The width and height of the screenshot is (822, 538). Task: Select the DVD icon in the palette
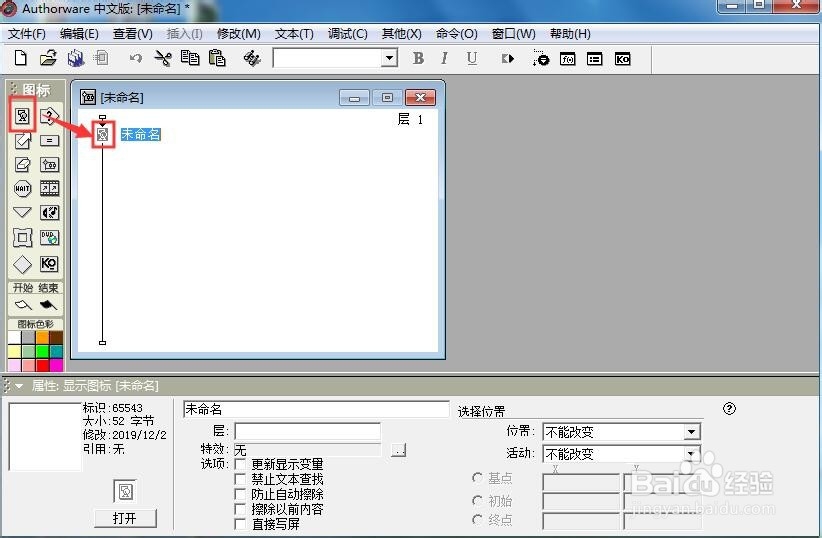[49, 238]
